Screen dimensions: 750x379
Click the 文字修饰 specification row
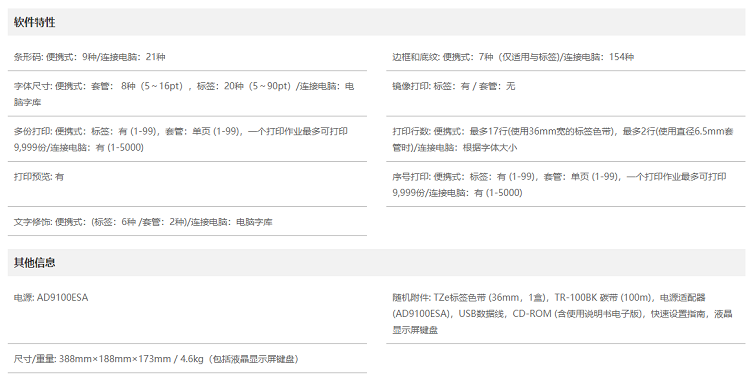[x=188, y=222]
